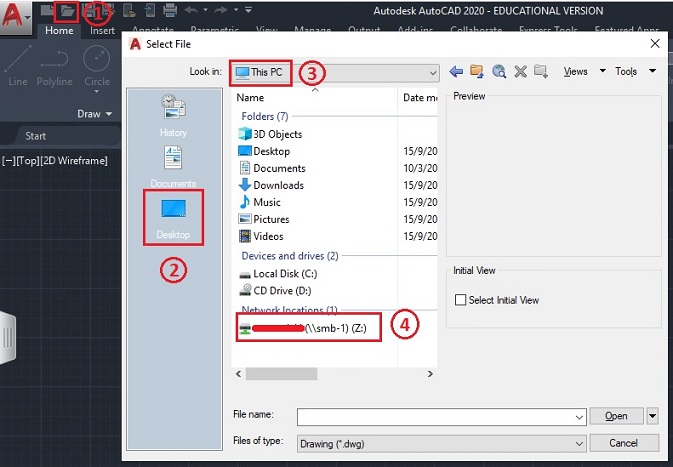Open the Files of type dropdown
The width and height of the screenshot is (673, 467).
click(579, 442)
